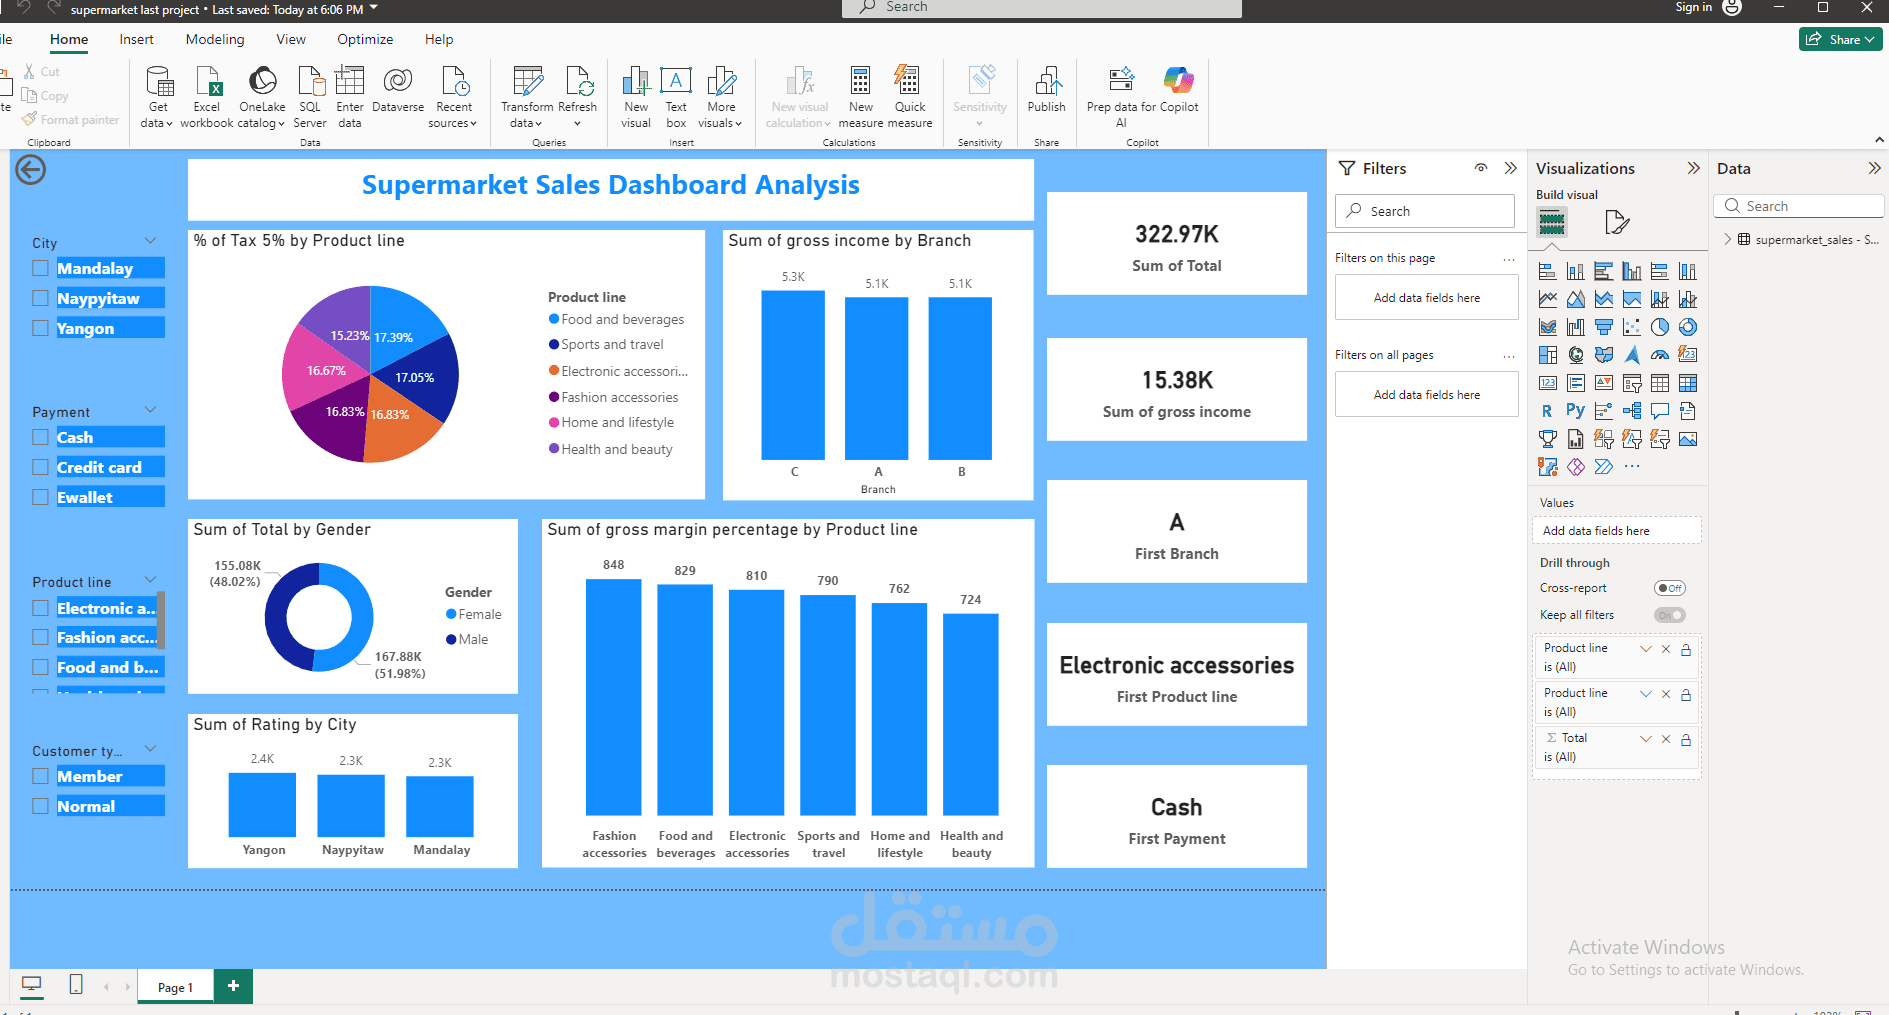Expand the supermarket_sales table in Data pane
Screen dimensions: 1889x1015
(1727, 239)
